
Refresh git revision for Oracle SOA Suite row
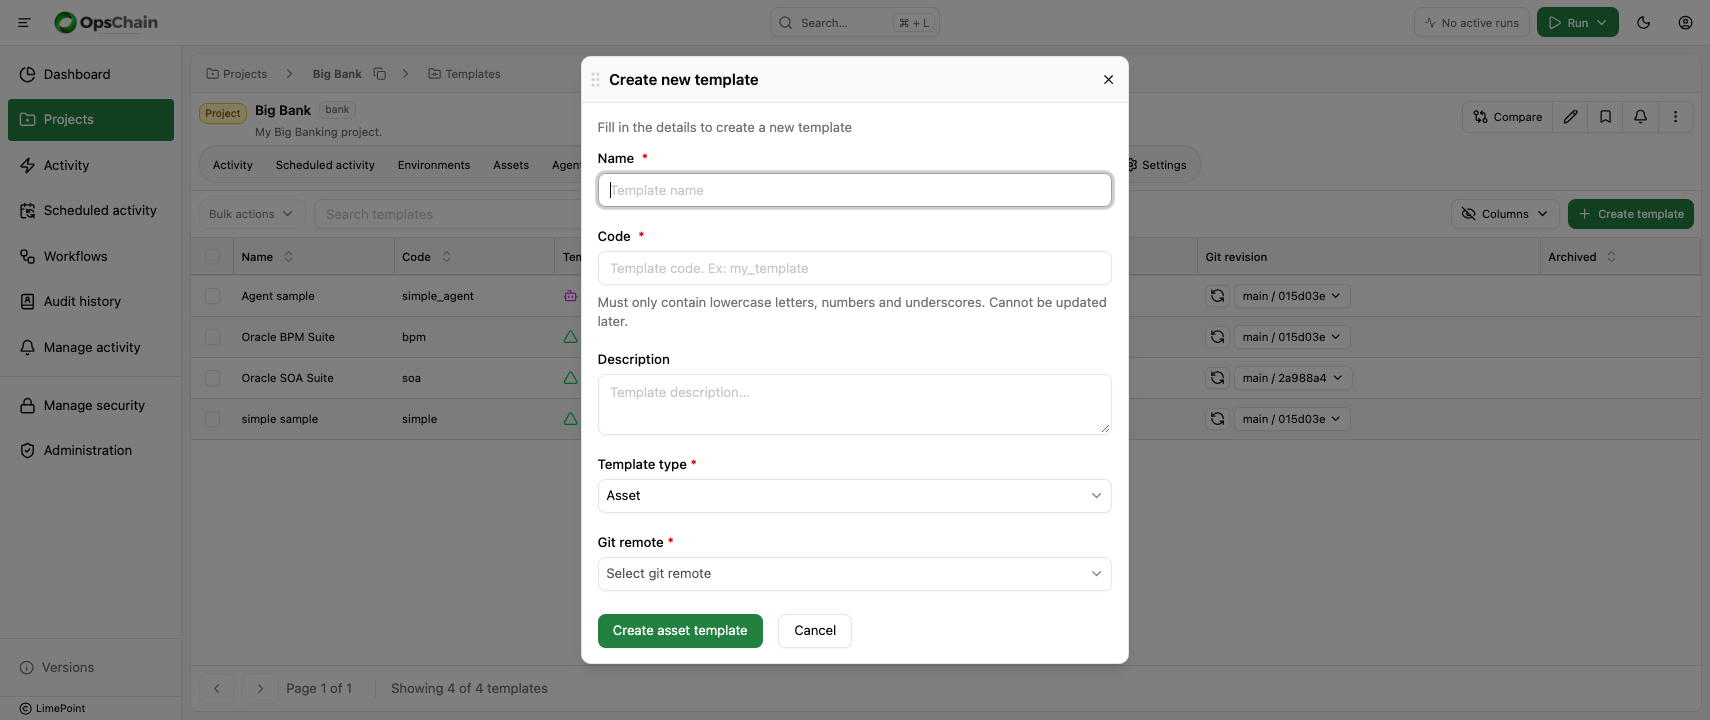1217,378
